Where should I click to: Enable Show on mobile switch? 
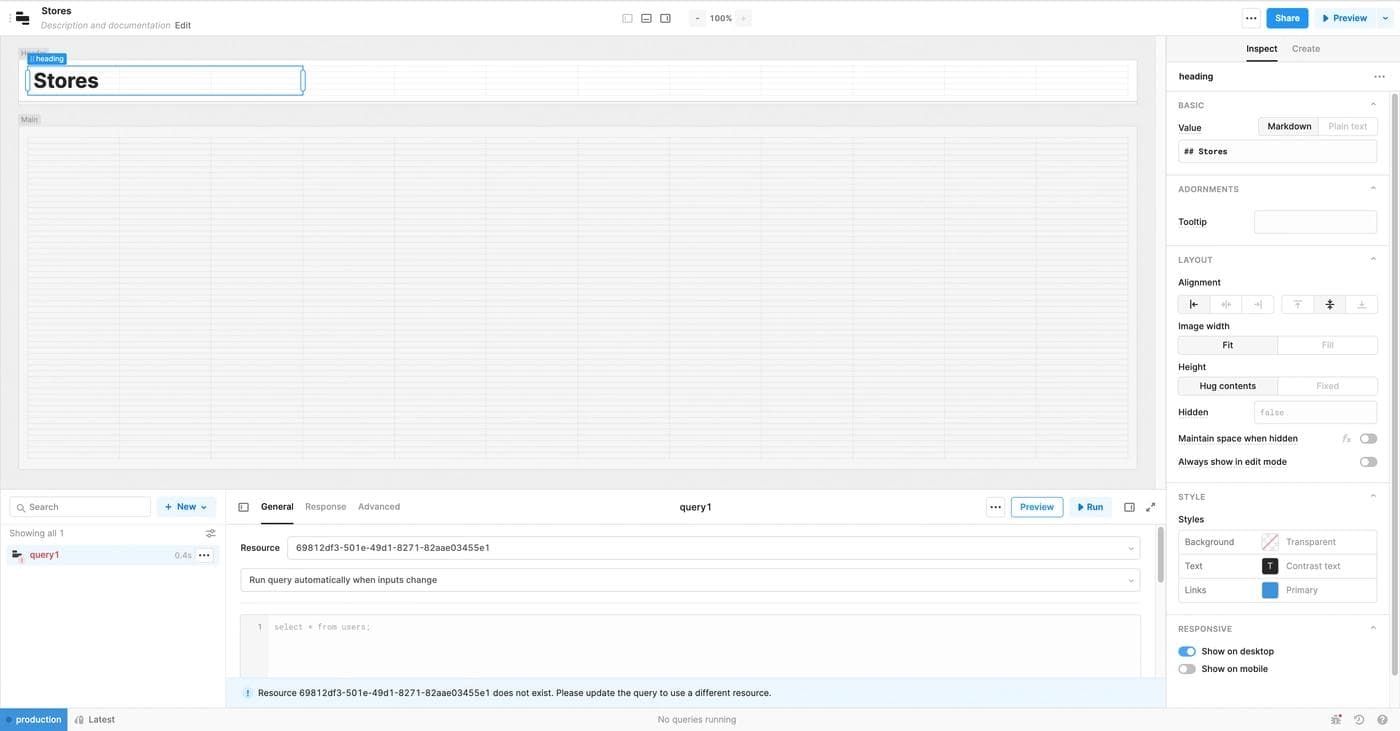pyautogui.click(x=1187, y=669)
